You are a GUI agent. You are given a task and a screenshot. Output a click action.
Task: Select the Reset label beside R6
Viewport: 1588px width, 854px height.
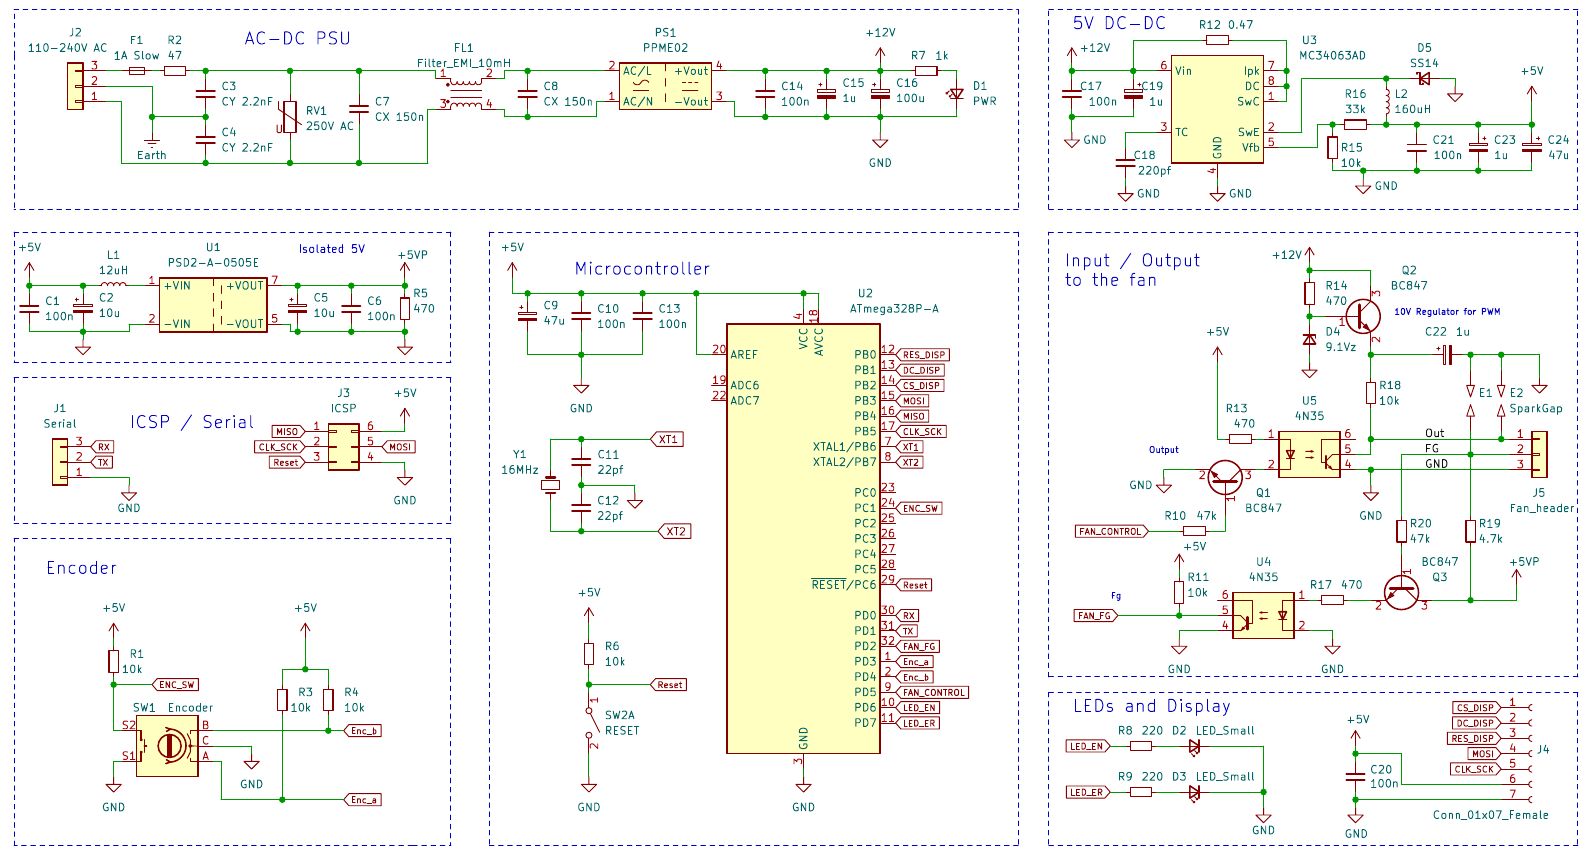coord(668,685)
